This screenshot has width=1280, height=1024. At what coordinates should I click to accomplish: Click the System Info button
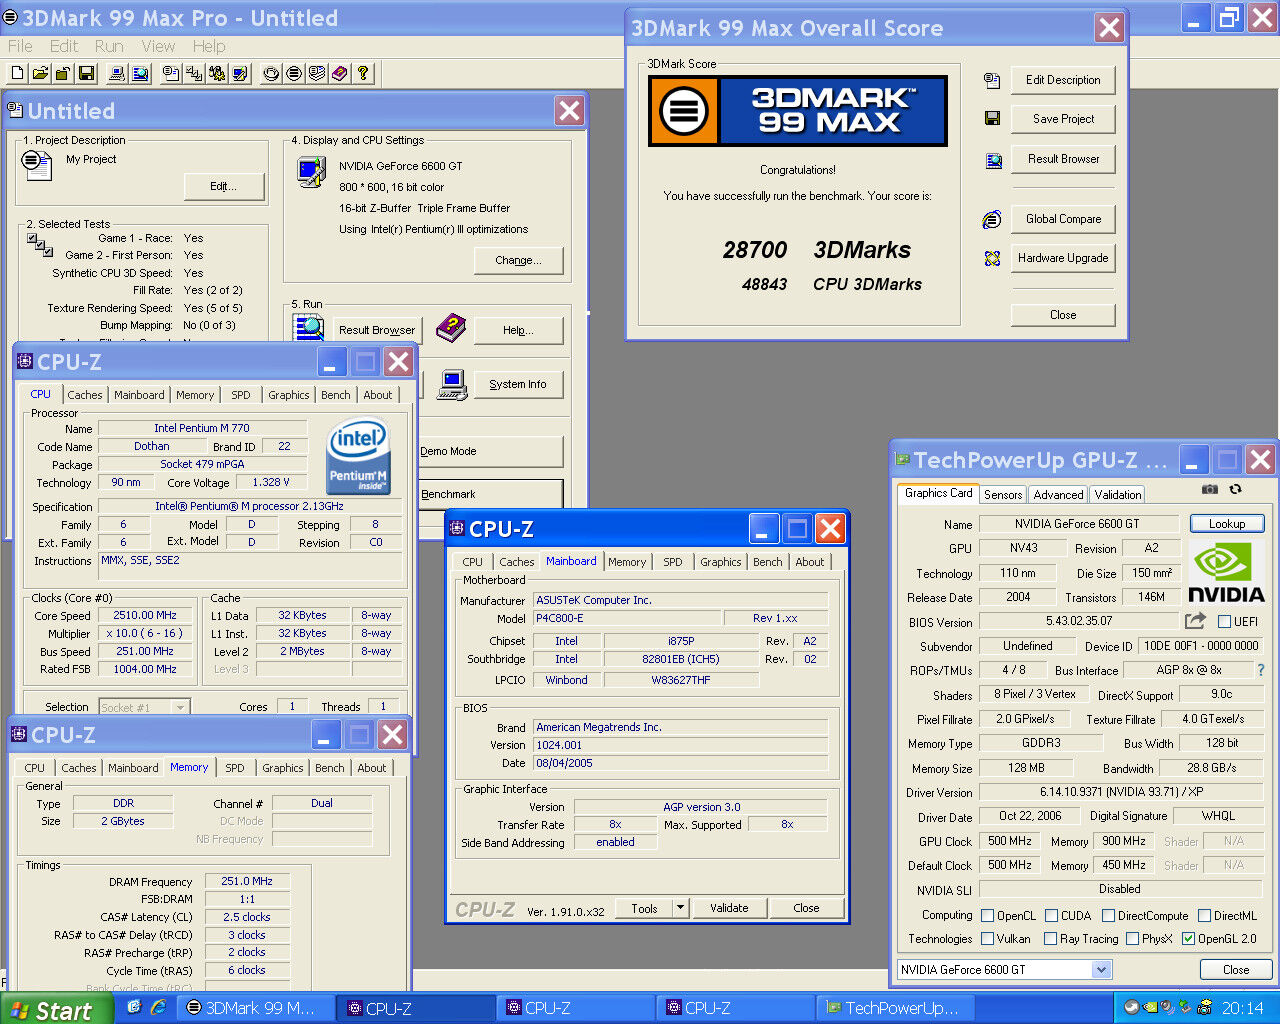(x=518, y=384)
